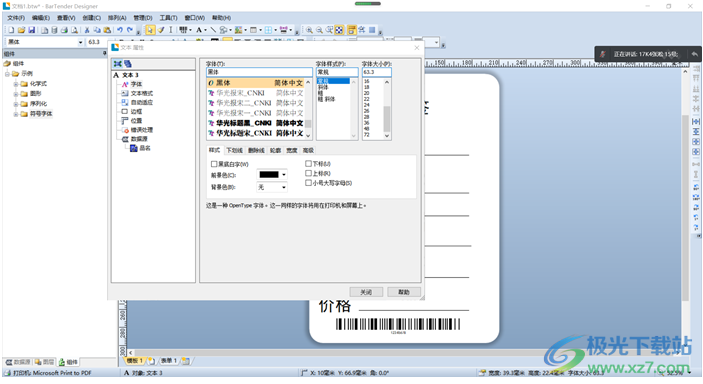
Task: Select the Table creation tool
Action: tap(253, 30)
